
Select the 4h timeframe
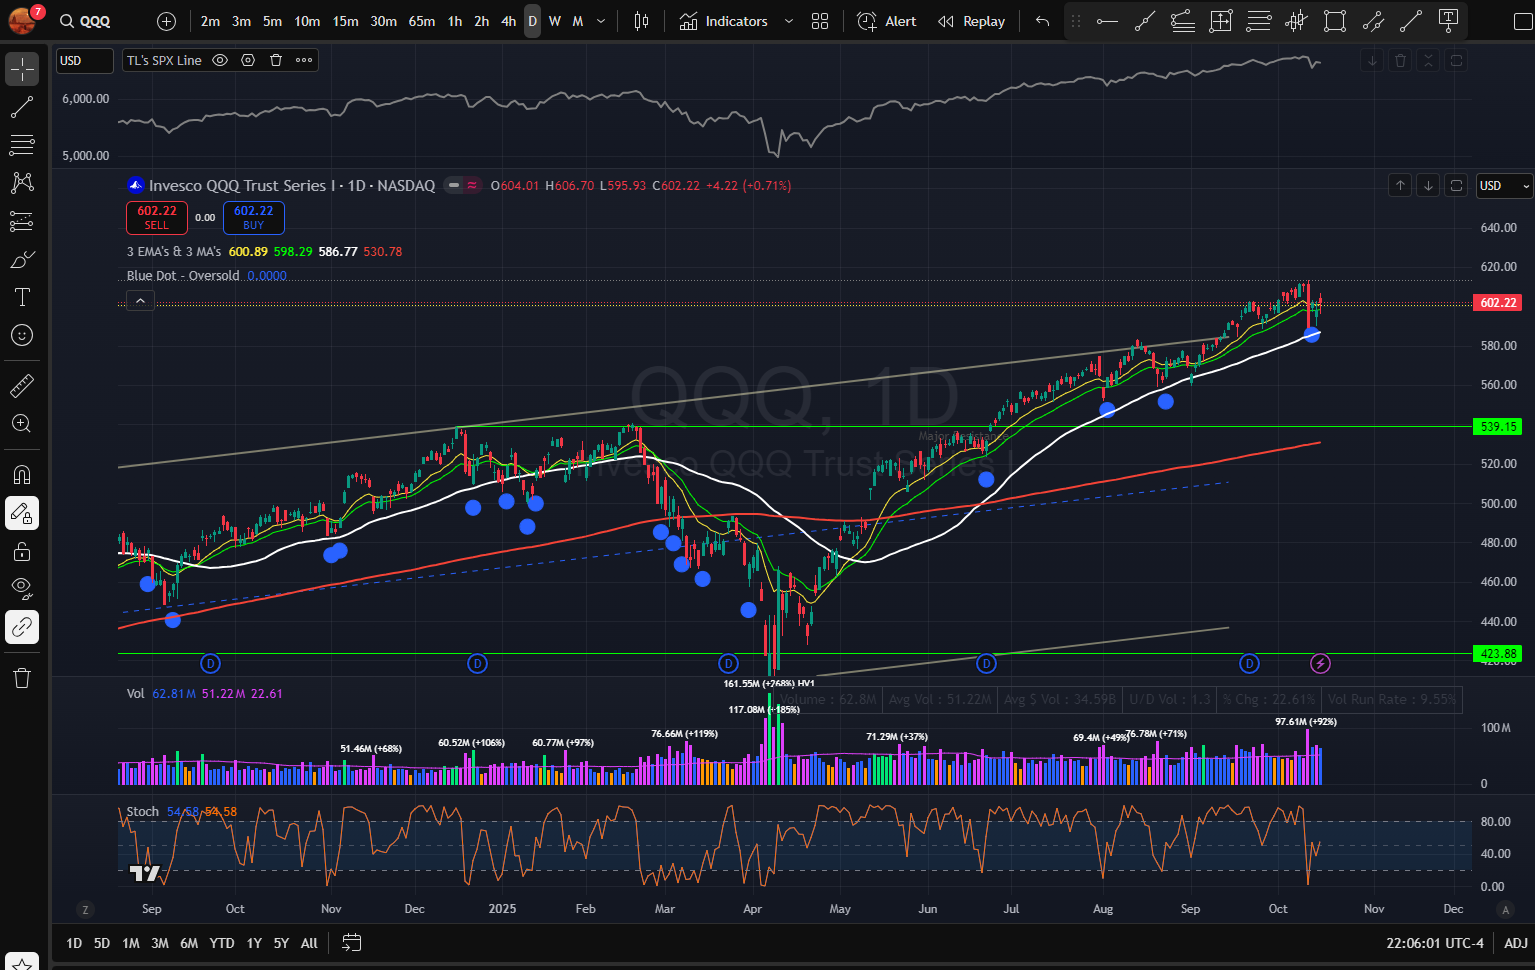(x=509, y=21)
